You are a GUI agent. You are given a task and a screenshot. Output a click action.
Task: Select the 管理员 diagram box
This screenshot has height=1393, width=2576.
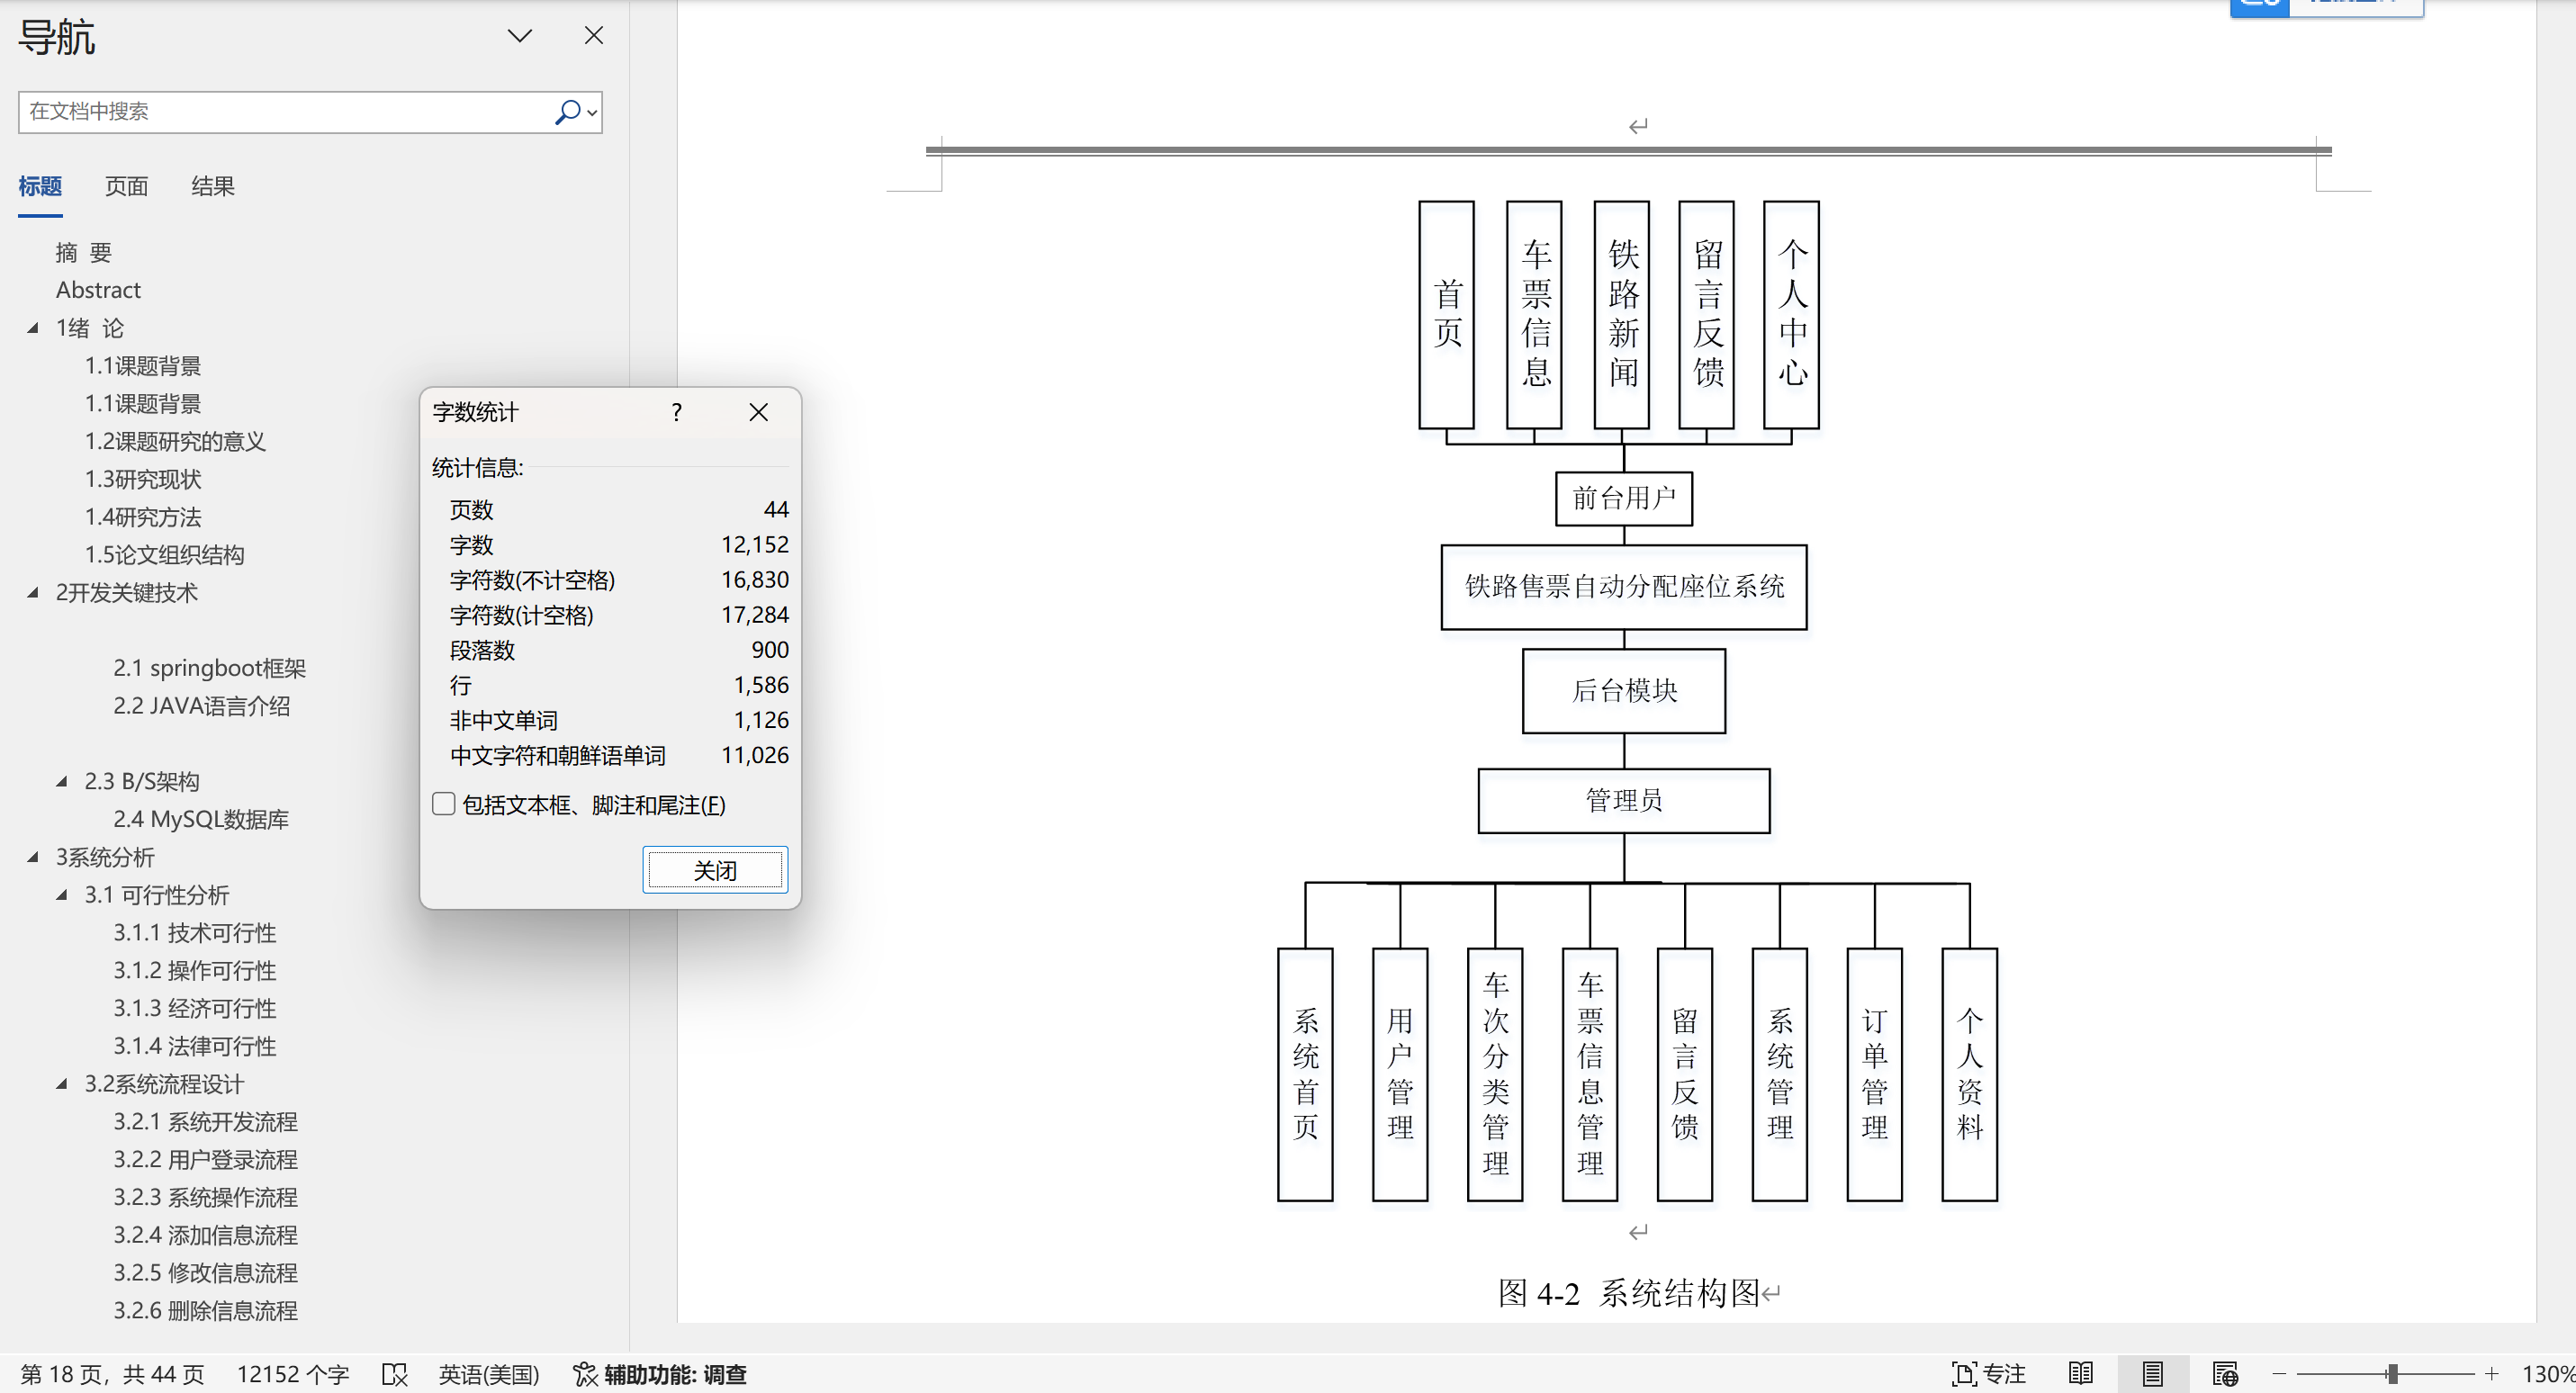pyautogui.click(x=1624, y=800)
